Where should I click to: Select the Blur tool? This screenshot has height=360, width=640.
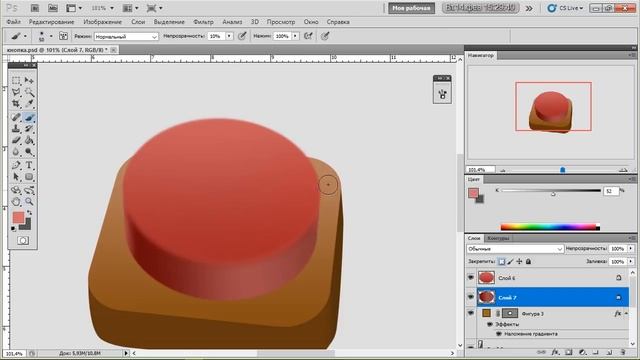(x=16, y=152)
